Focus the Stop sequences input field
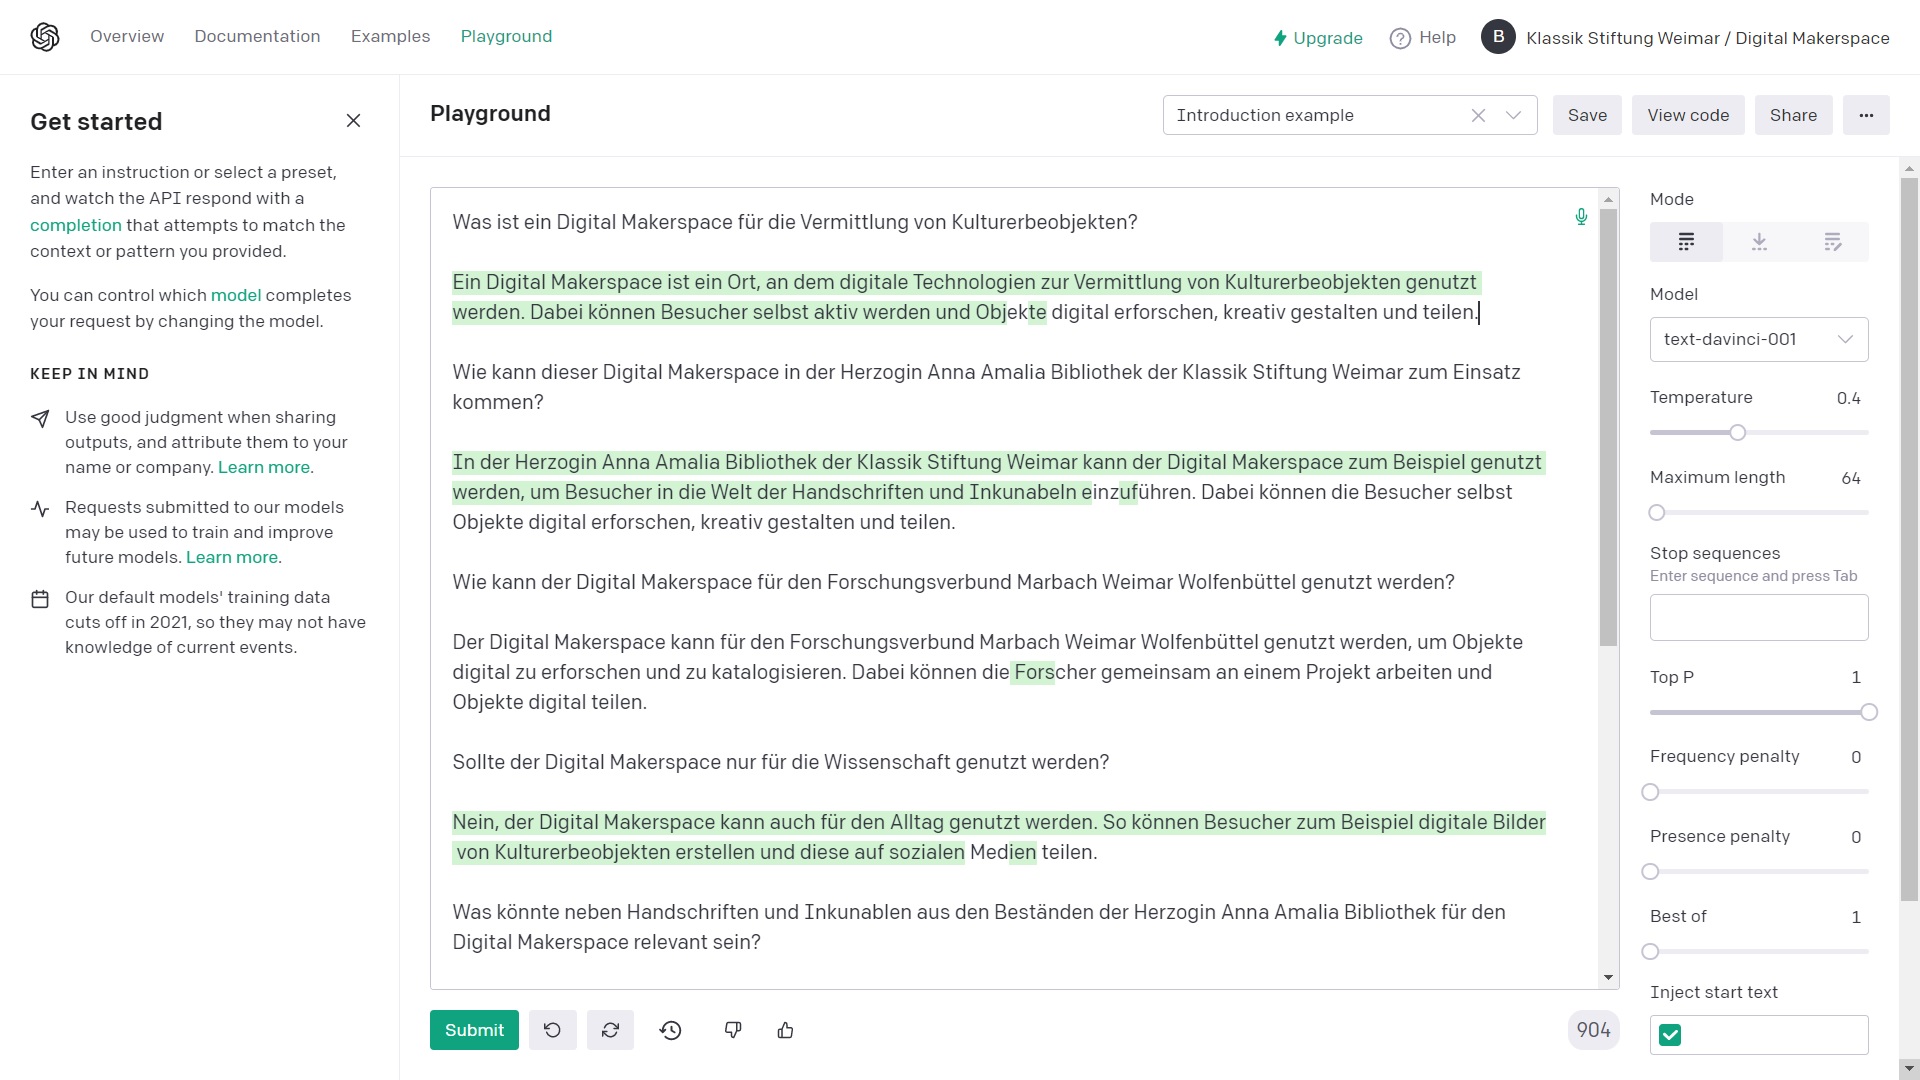Image resolution: width=1920 pixels, height=1080 pixels. click(1759, 617)
